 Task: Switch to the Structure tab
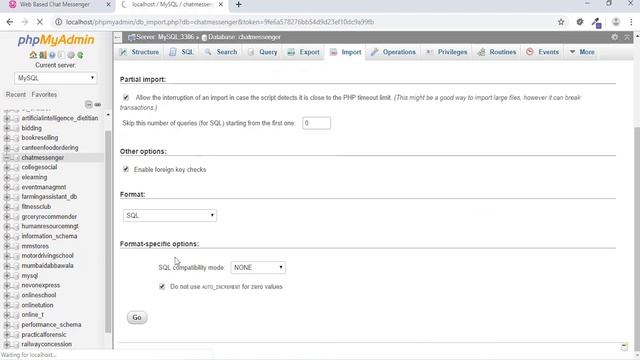pos(140,52)
